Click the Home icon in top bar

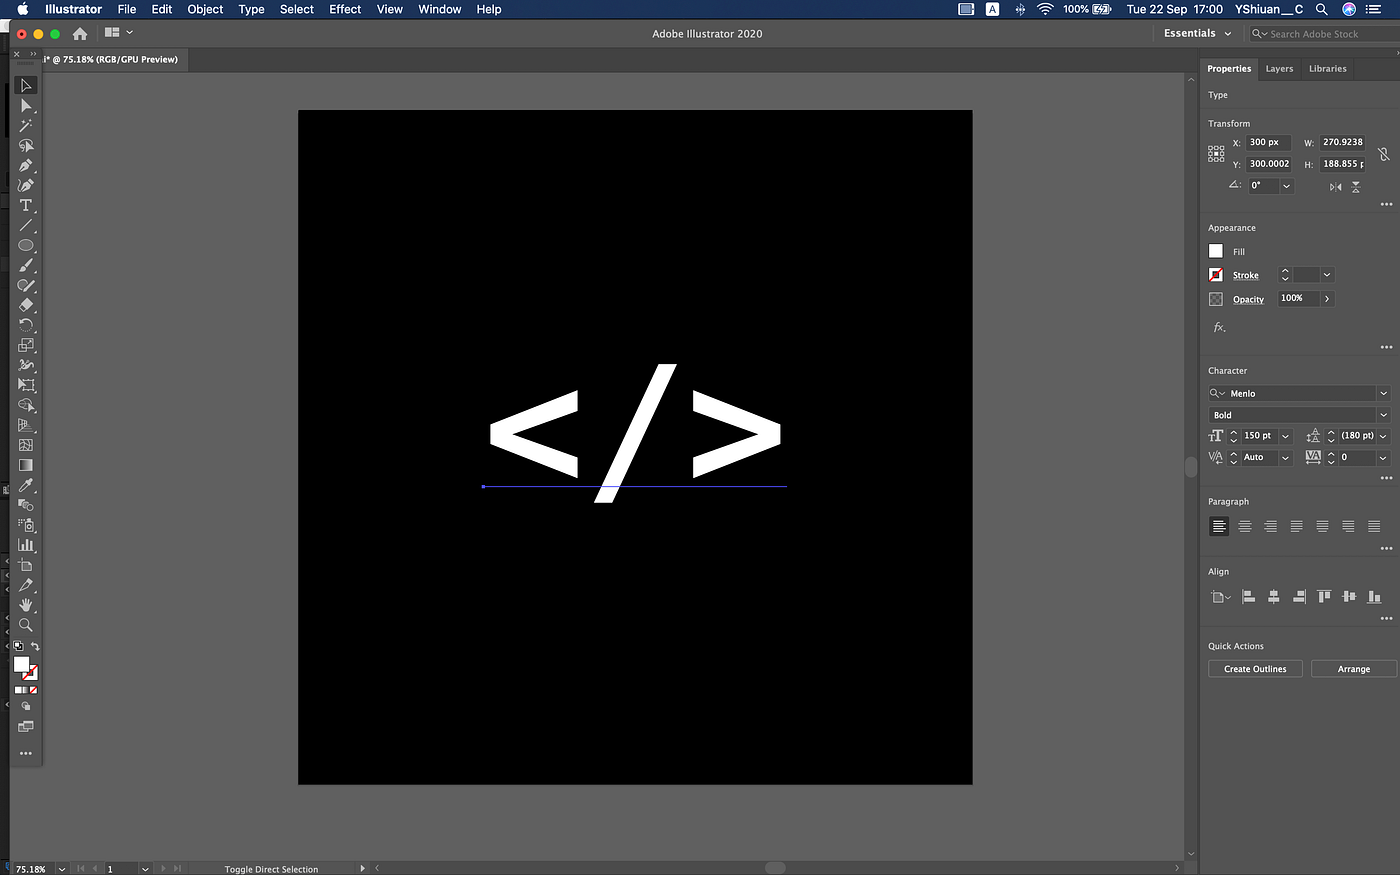[x=80, y=33]
